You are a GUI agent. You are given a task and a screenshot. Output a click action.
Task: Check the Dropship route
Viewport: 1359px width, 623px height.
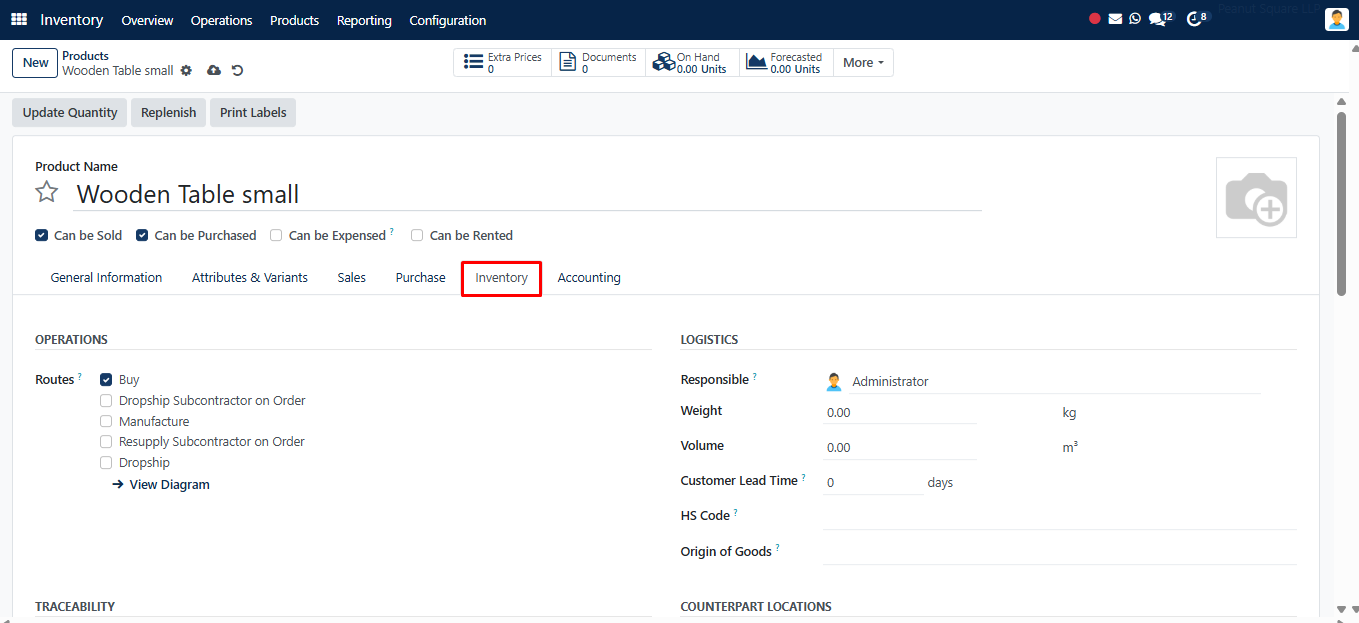click(106, 463)
